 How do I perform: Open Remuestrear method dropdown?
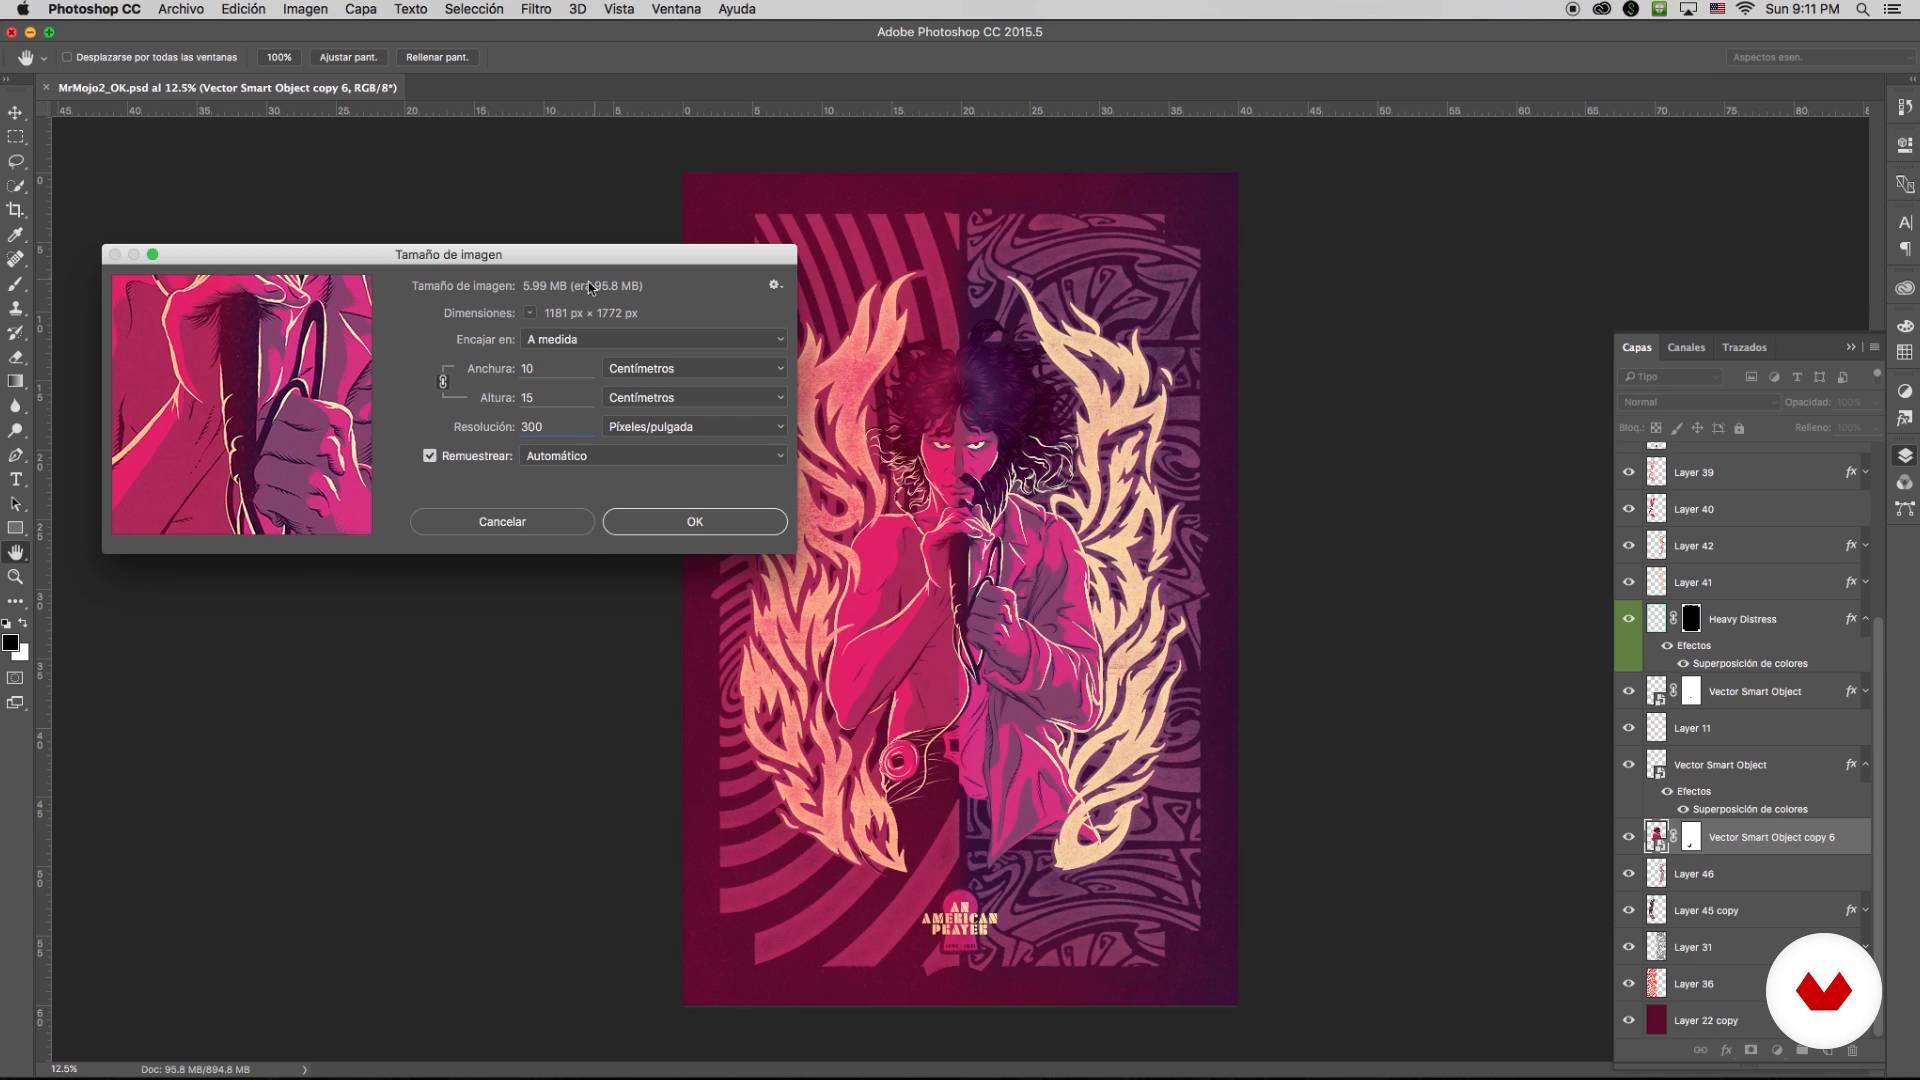pyautogui.click(x=654, y=456)
